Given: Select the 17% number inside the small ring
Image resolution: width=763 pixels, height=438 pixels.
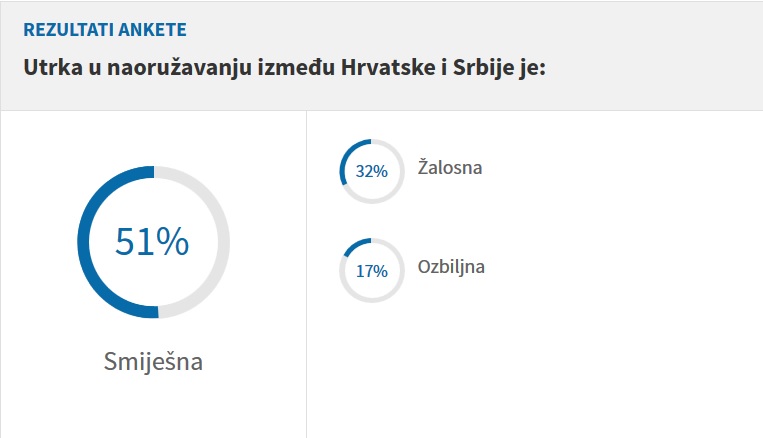Looking at the screenshot, I should [372, 270].
